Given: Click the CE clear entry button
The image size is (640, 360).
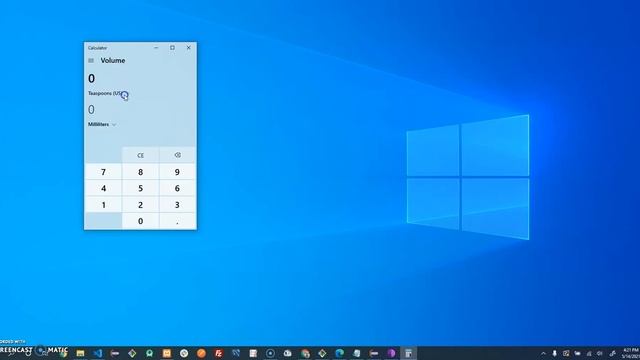Looking at the screenshot, I should (140, 155).
